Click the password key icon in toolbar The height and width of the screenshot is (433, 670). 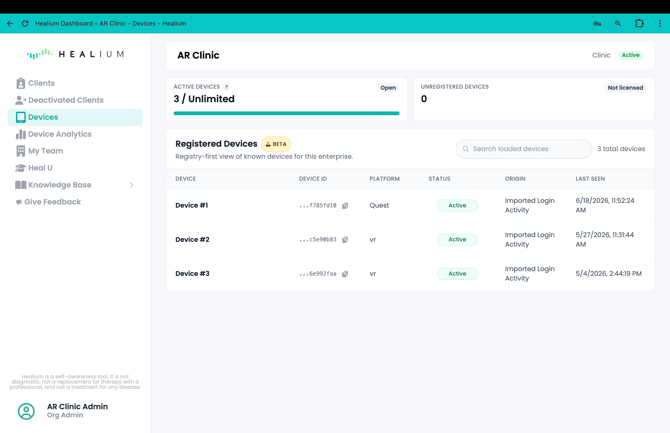[597, 24]
